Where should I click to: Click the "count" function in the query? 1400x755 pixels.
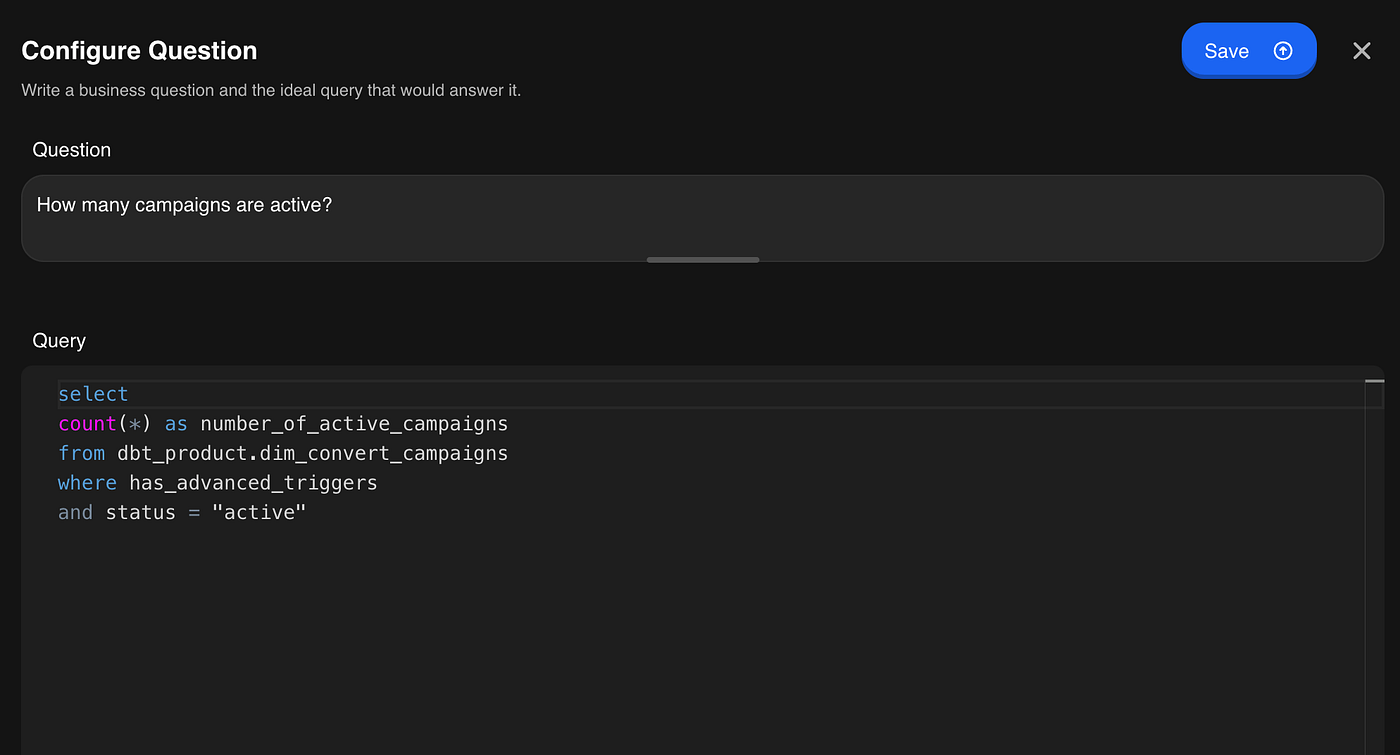click(x=87, y=424)
